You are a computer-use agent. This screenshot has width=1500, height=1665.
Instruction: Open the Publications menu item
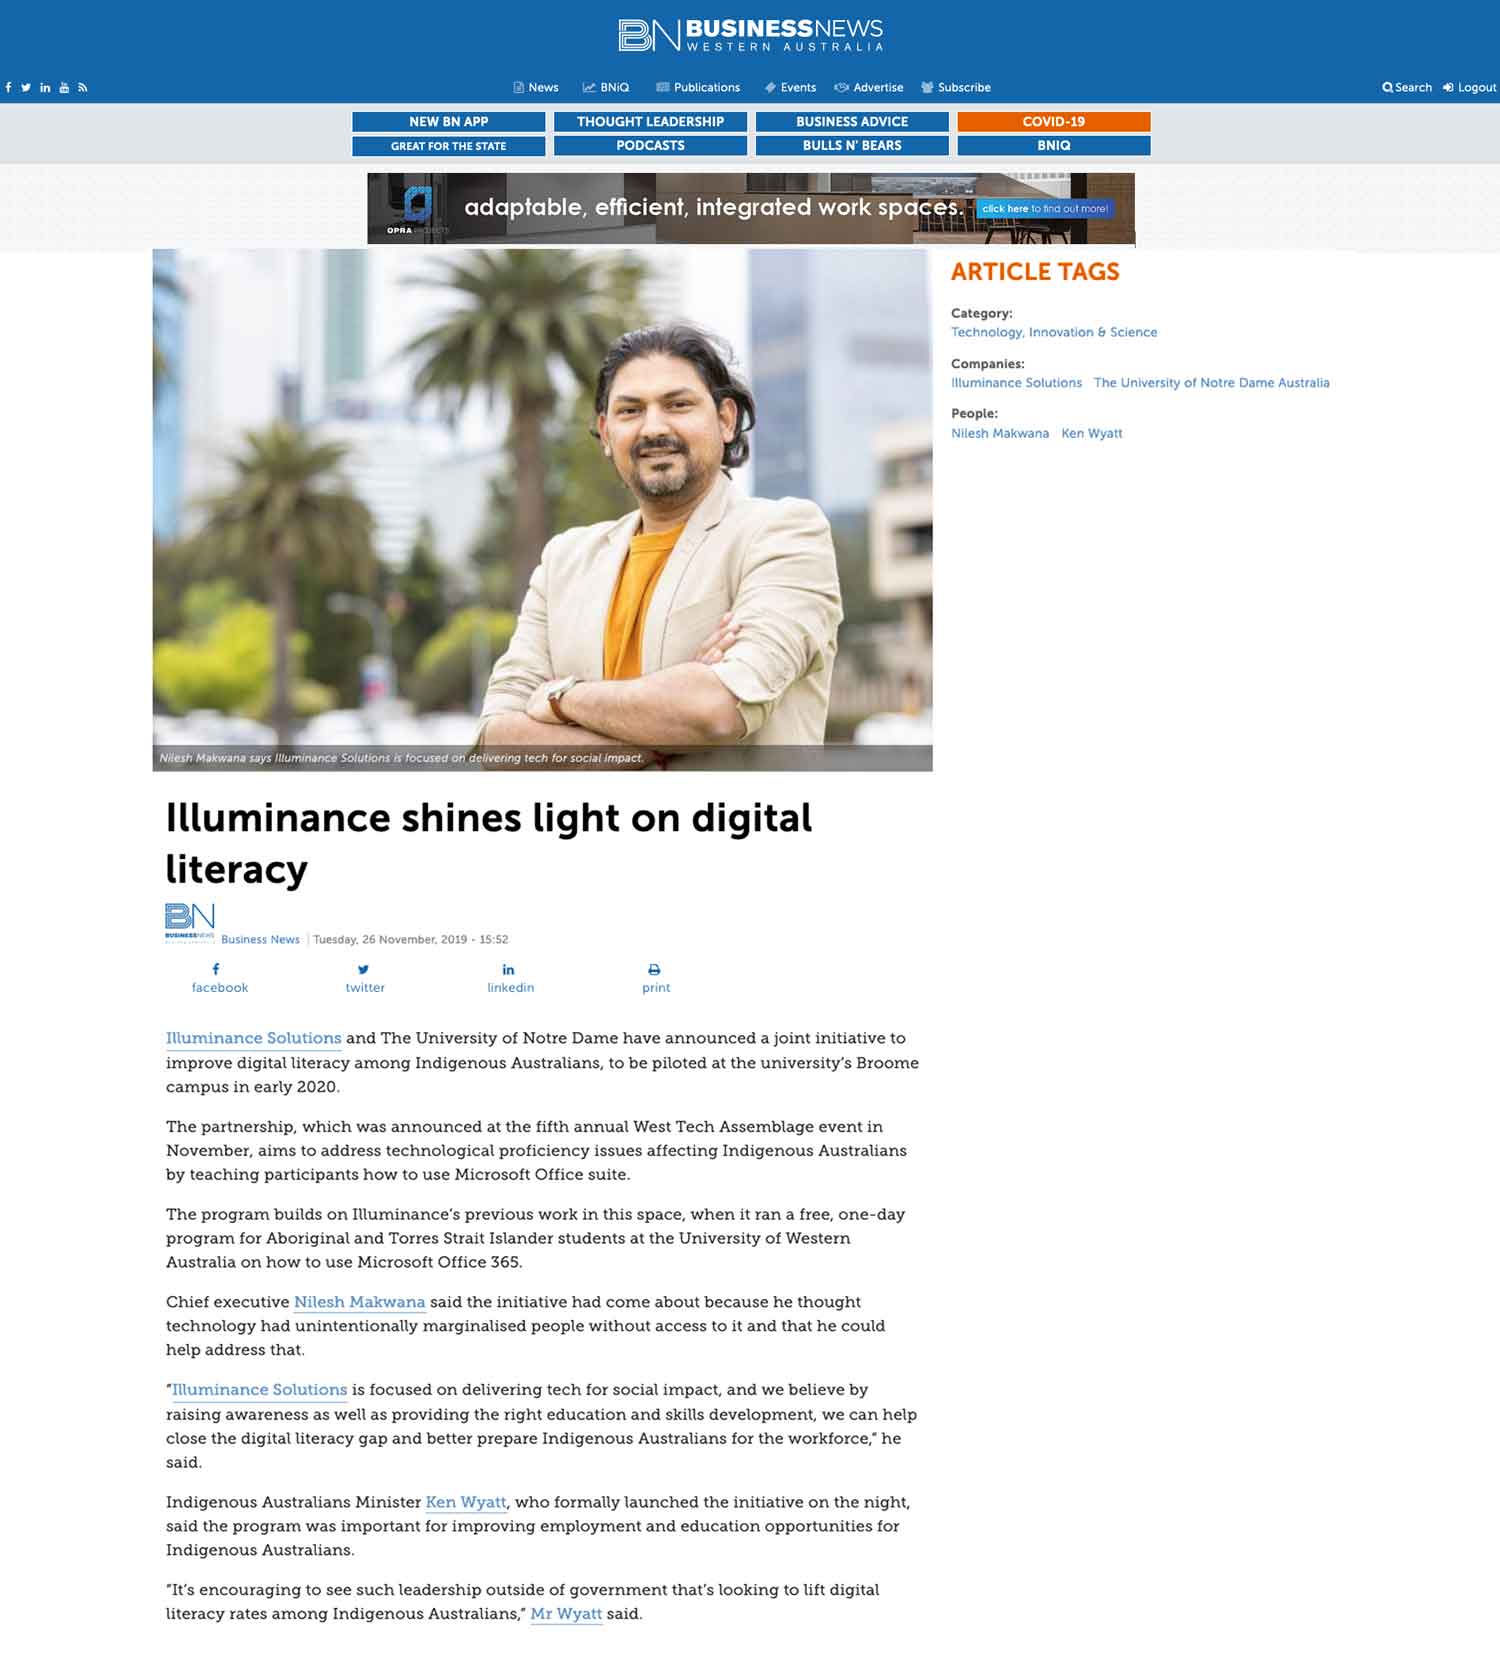click(x=698, y=87)
